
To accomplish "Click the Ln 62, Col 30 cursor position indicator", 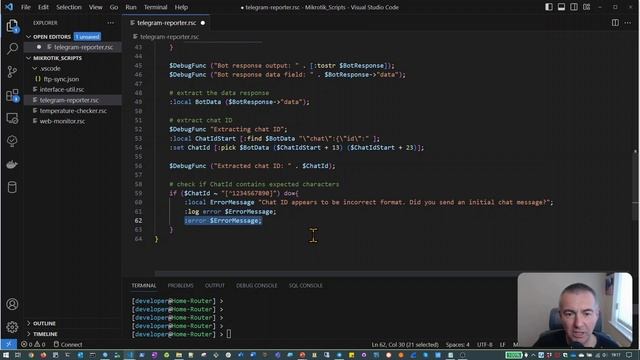I will coord(405,344).
